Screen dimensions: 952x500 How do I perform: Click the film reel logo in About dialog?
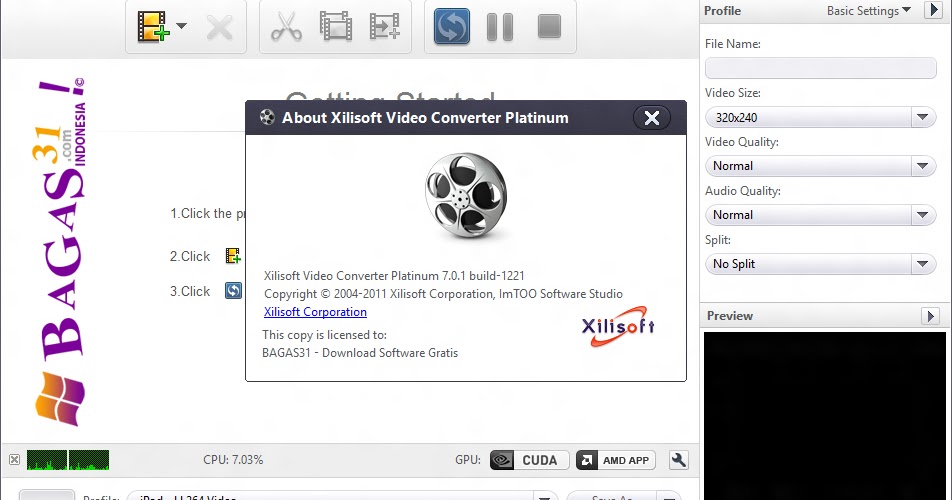(466, 196)
